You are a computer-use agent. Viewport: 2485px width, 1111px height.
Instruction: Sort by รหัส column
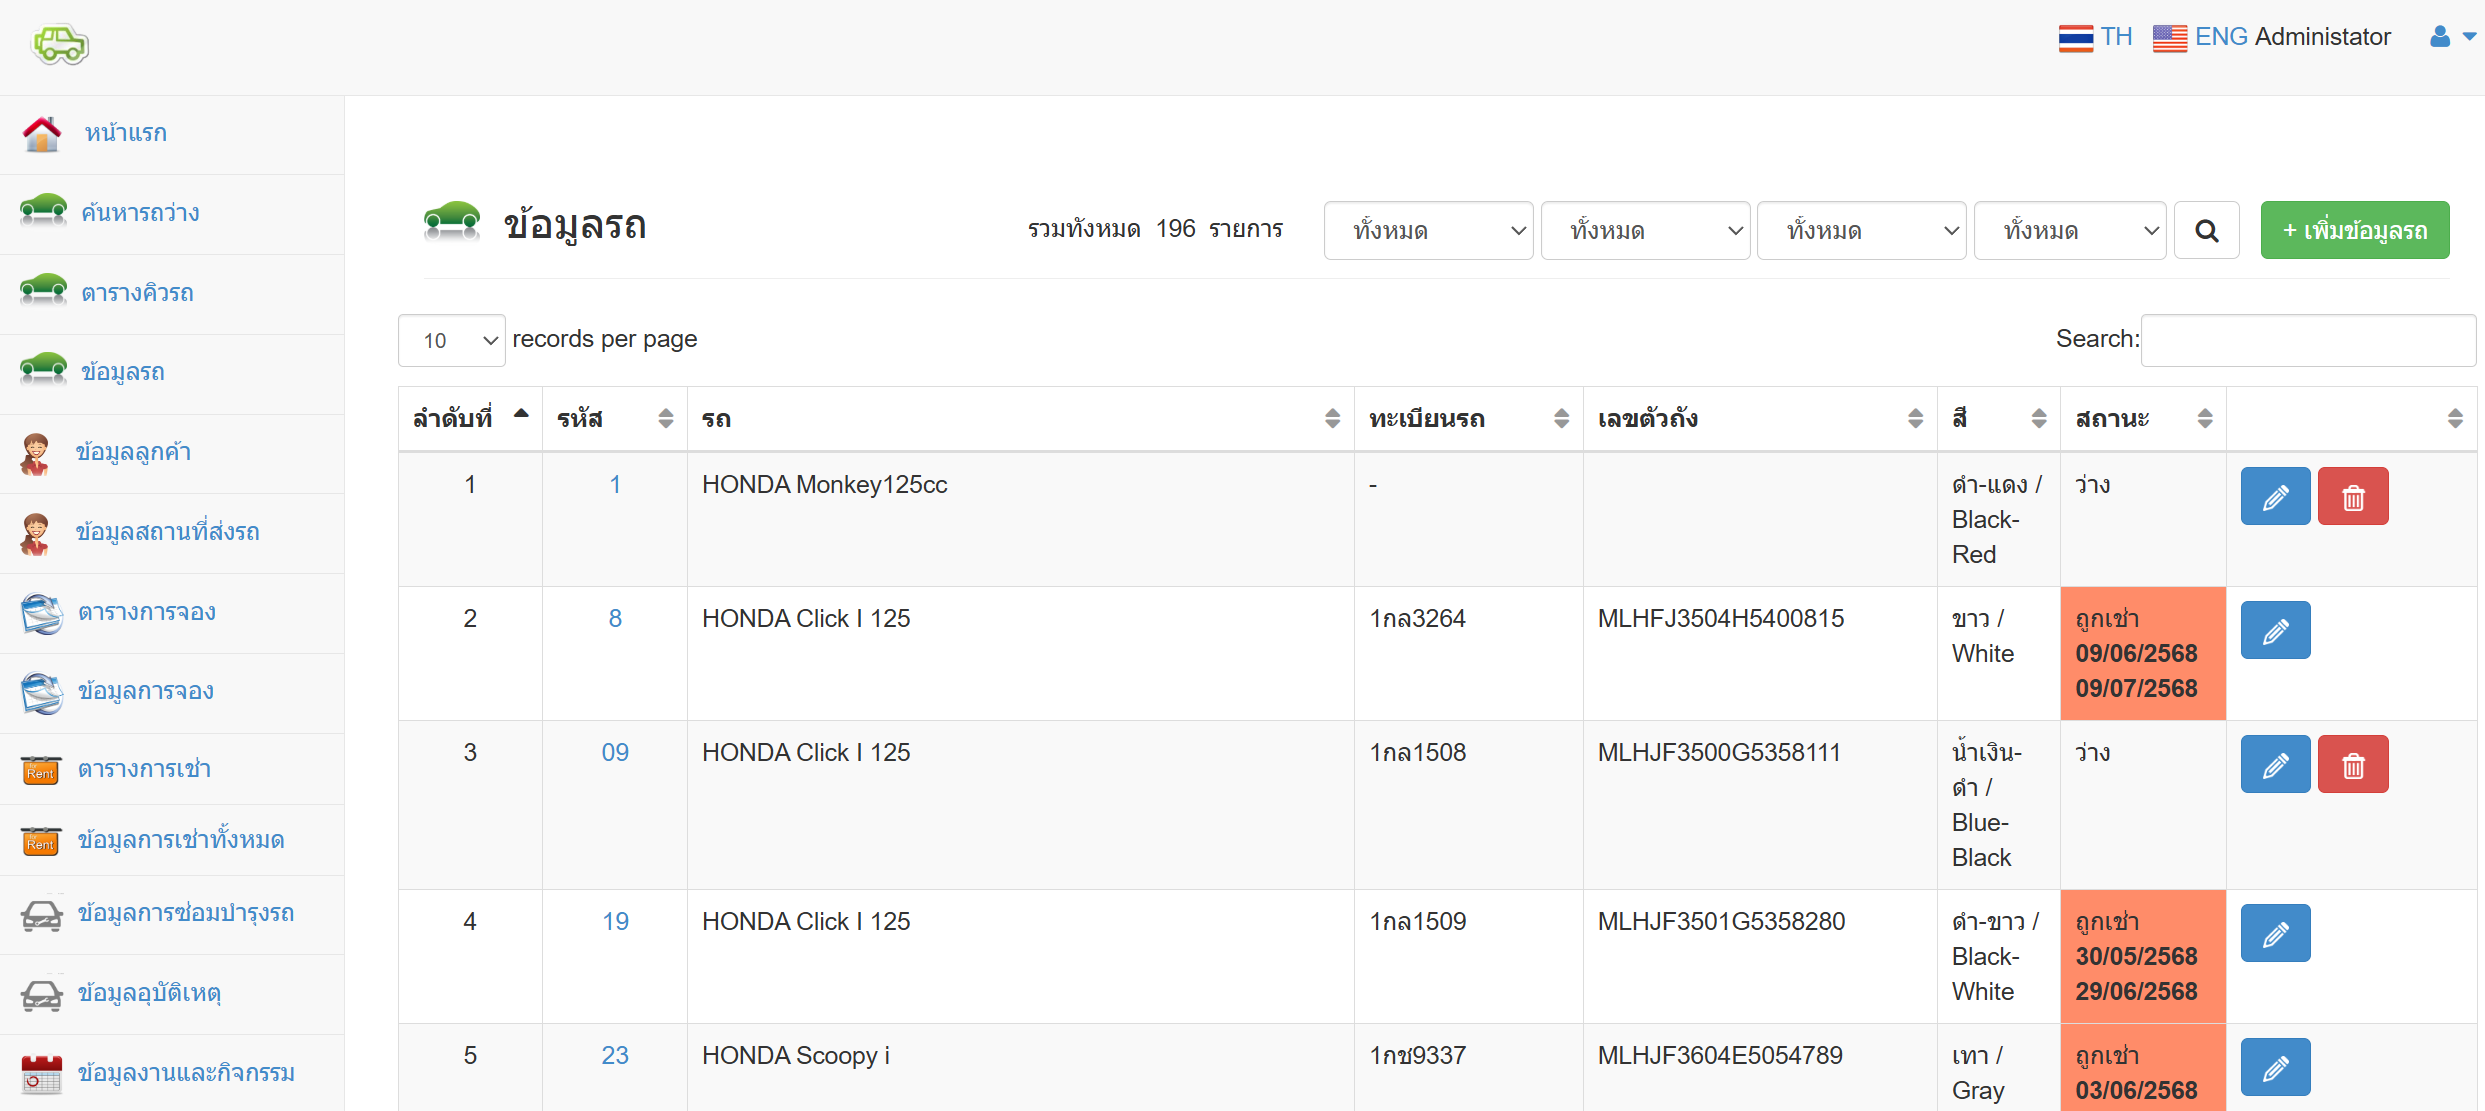click(x=615, y=419)
